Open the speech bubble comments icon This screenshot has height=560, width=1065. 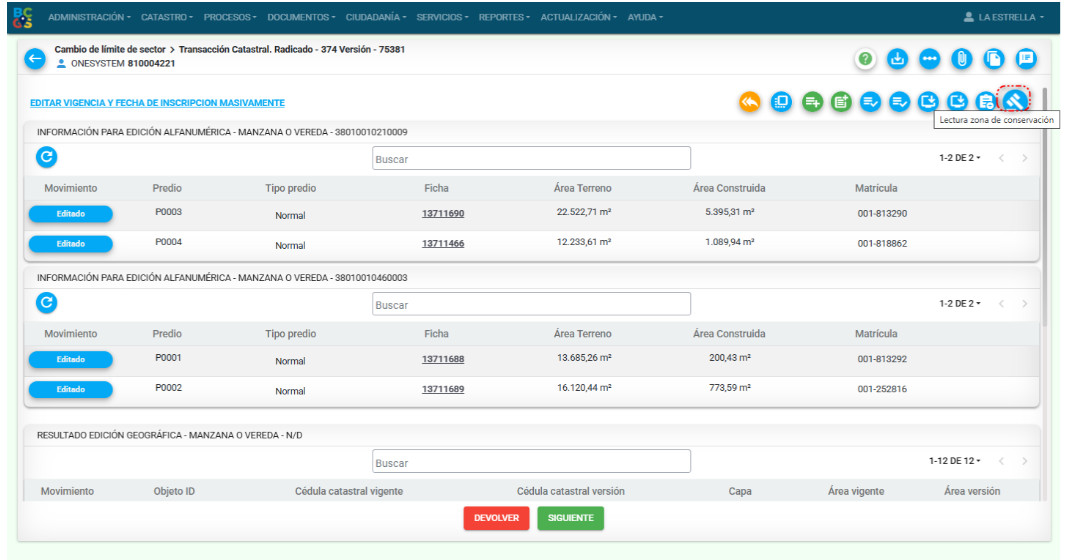coord(1026,59)
